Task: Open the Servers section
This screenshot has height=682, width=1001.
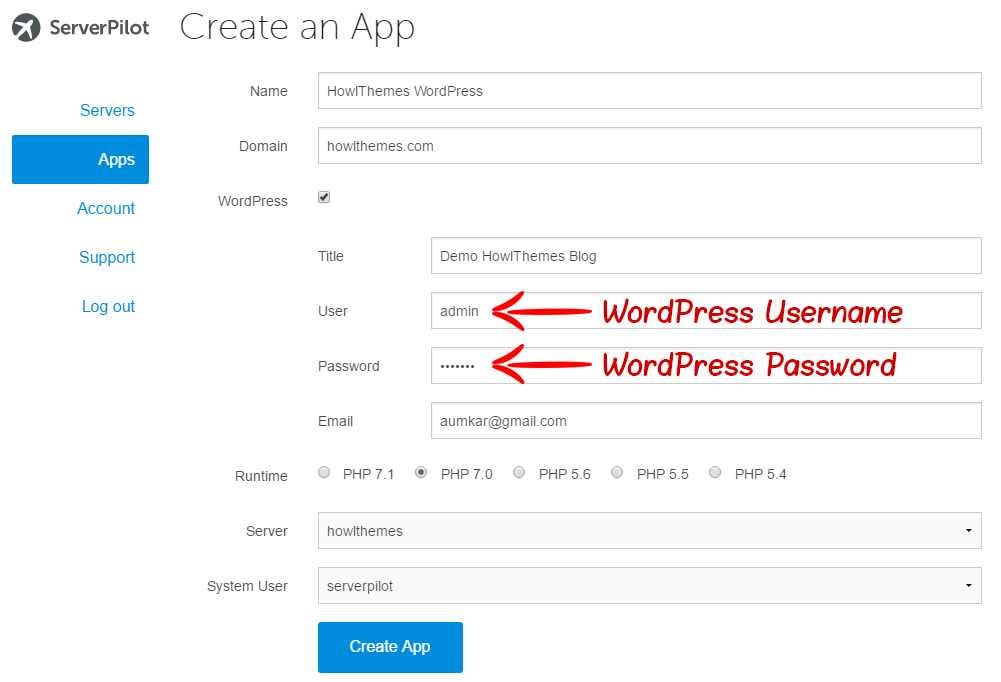Action: point(107,110)
